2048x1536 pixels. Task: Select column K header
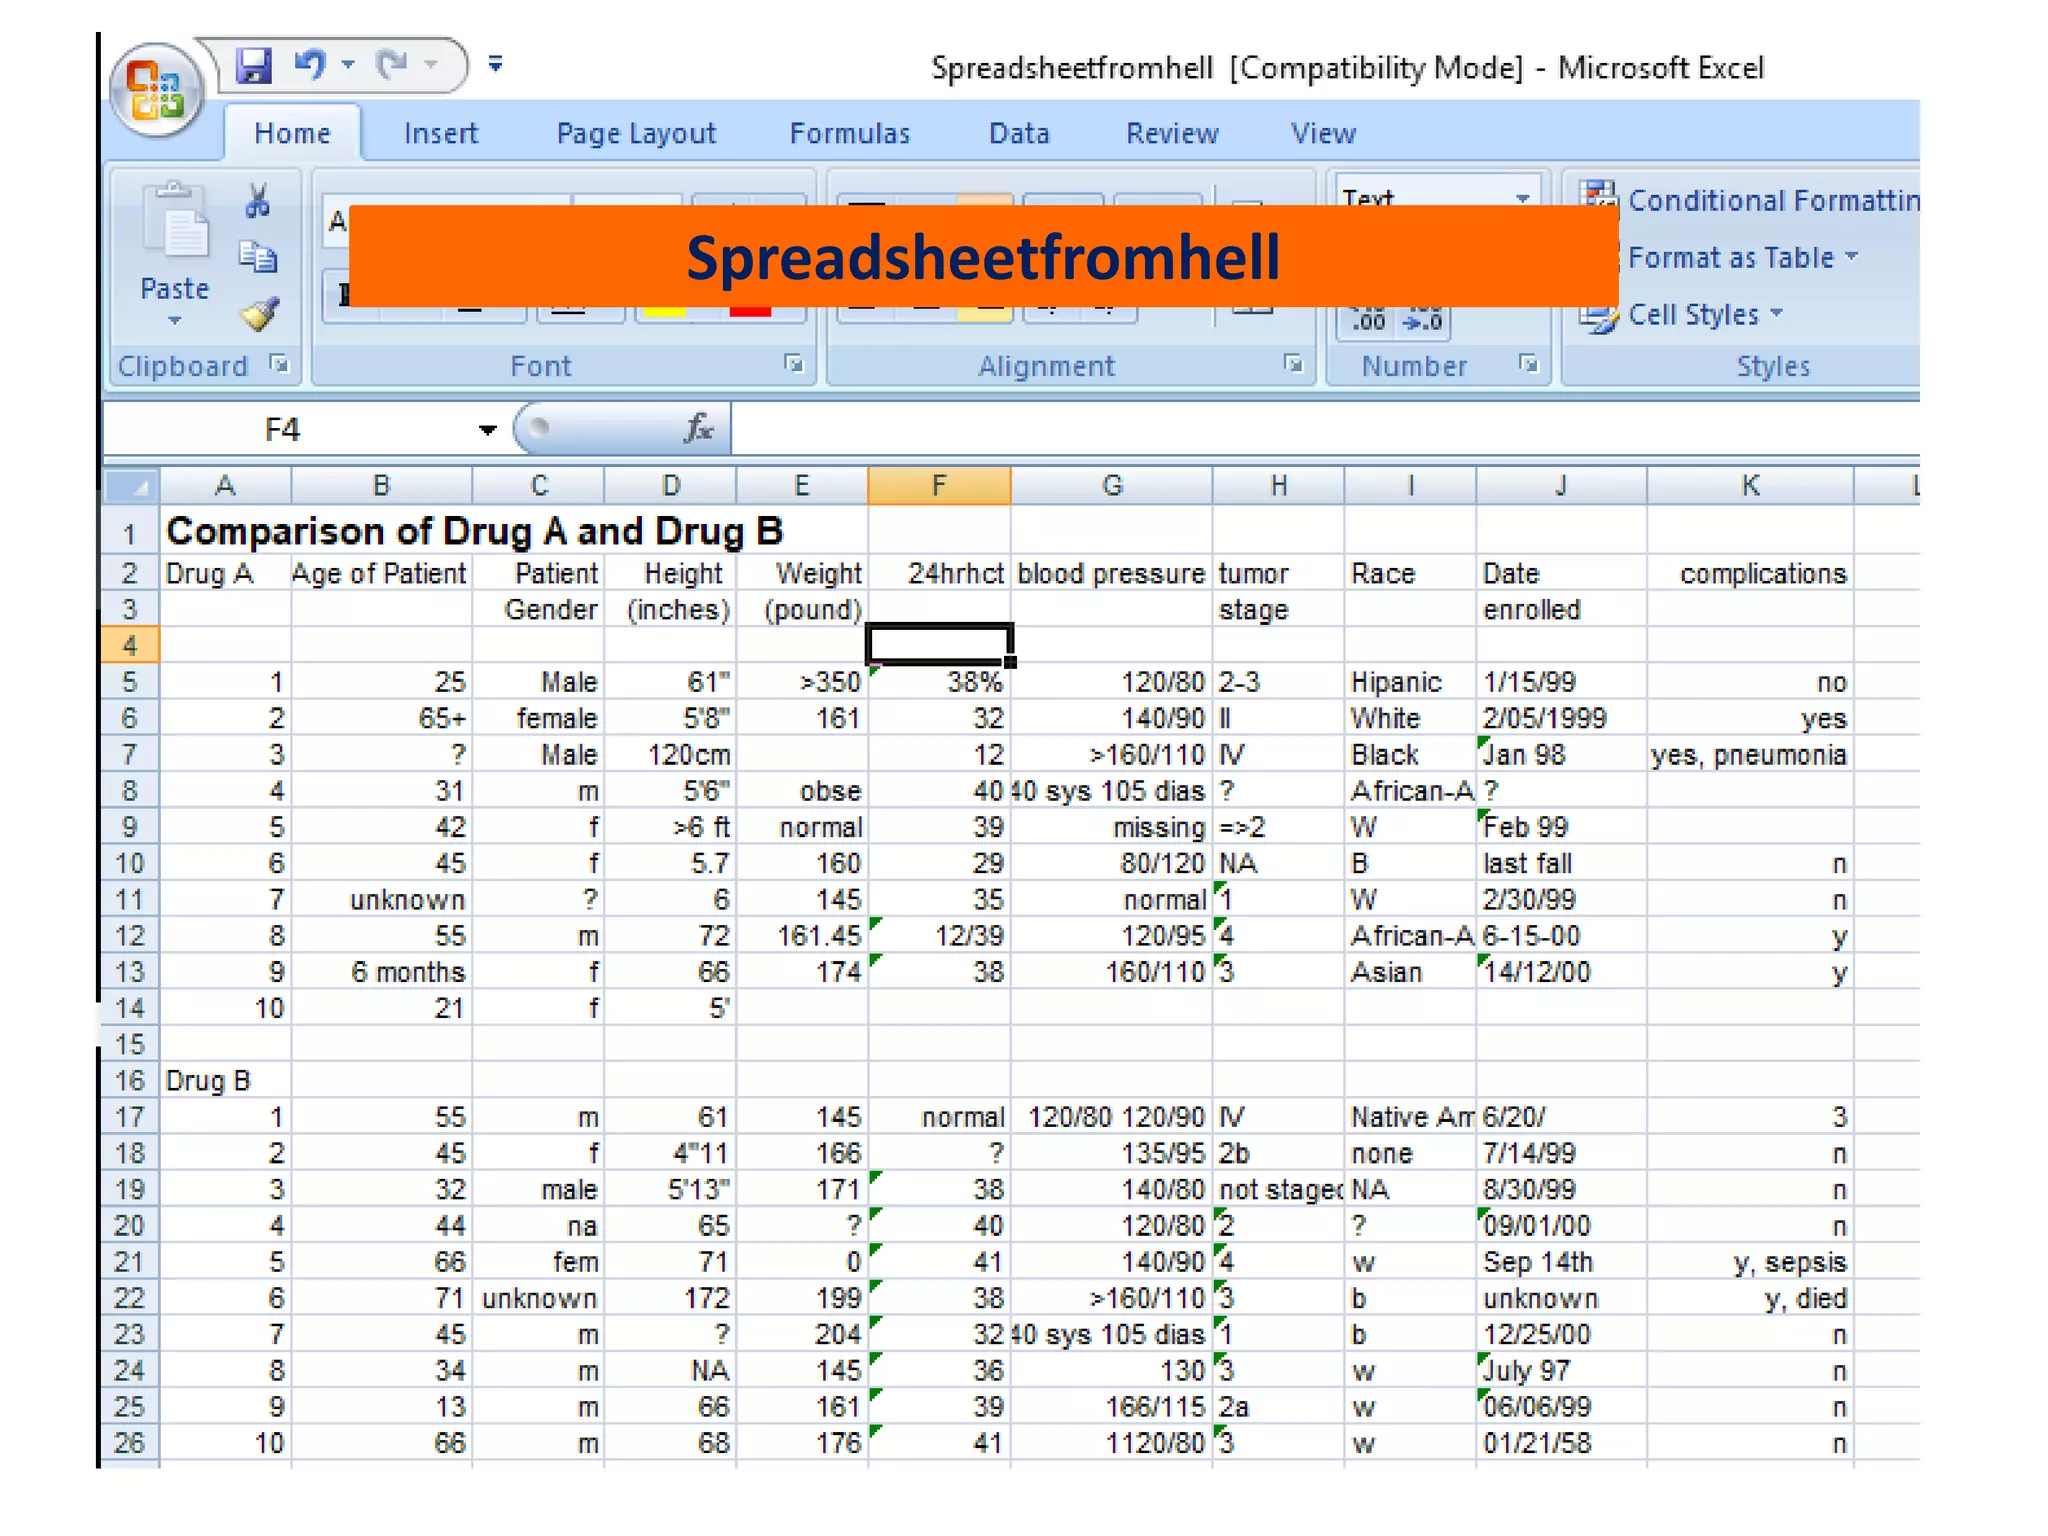click(1750, 486)
